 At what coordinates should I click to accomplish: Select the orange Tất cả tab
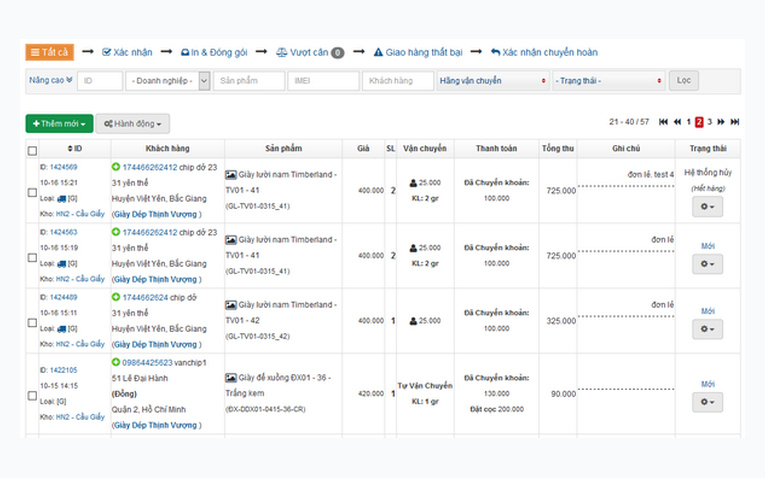pos(50,52)
